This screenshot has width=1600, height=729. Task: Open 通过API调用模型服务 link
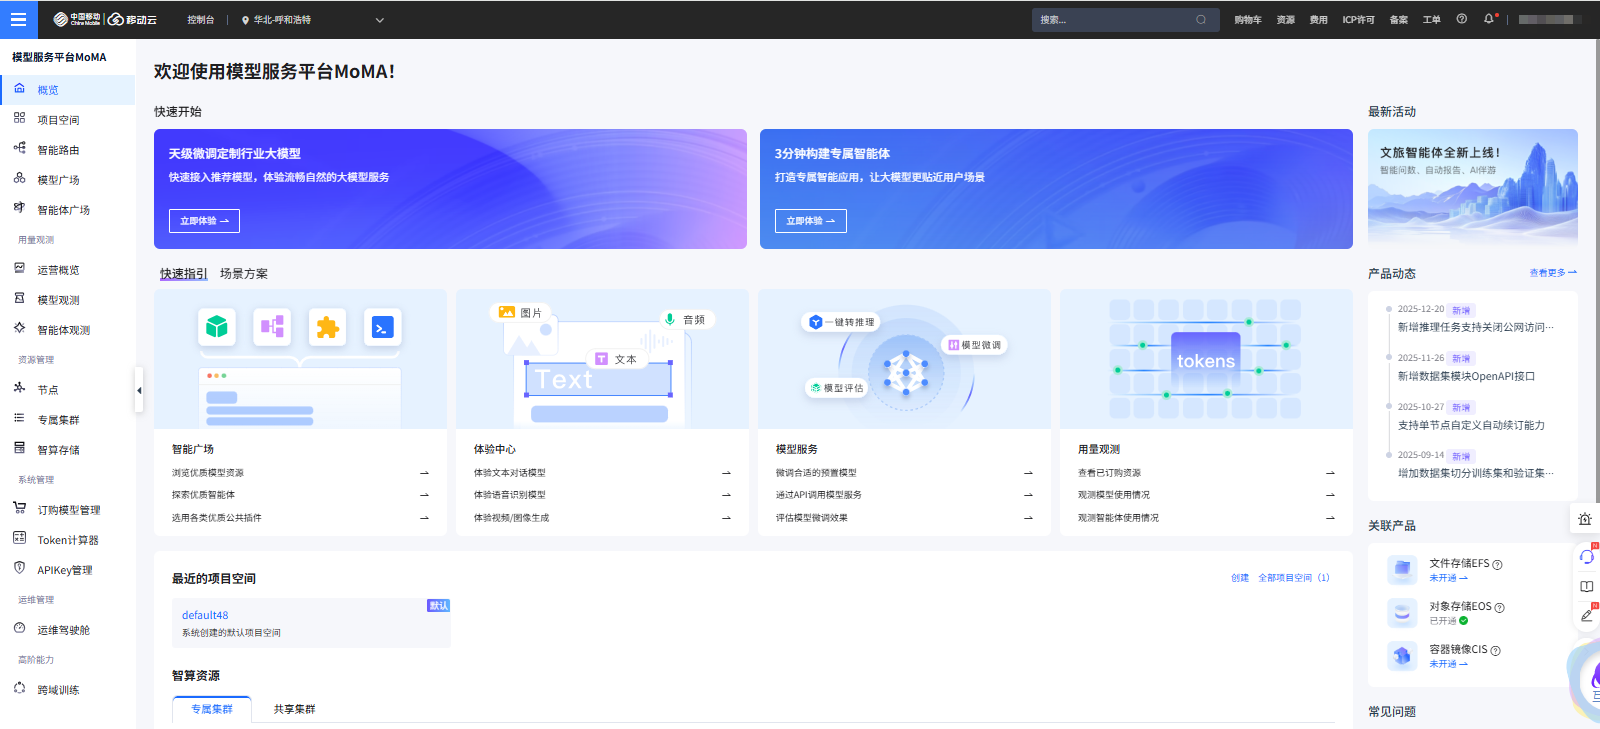pyautogui.click(x=819, y=495)
